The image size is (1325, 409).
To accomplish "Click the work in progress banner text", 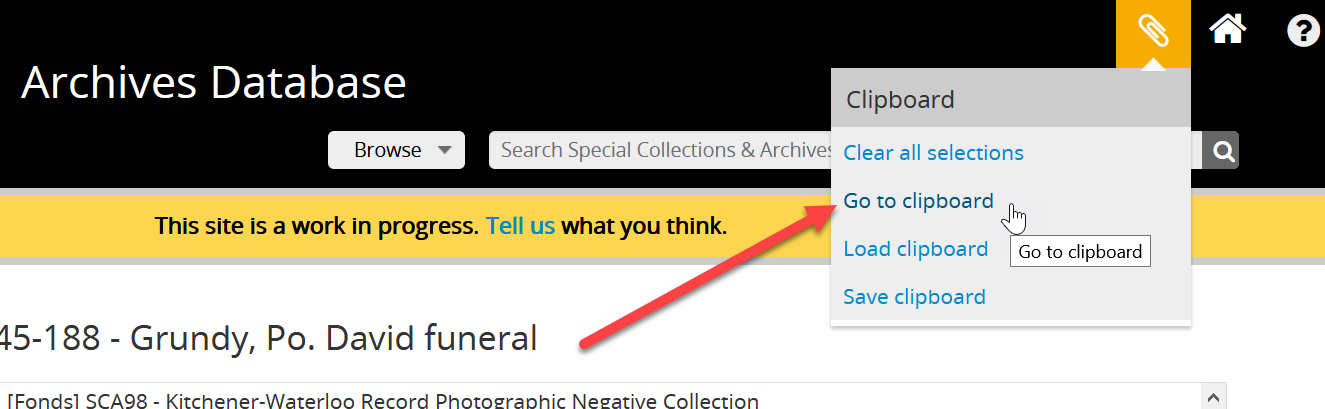I will 316,226.
